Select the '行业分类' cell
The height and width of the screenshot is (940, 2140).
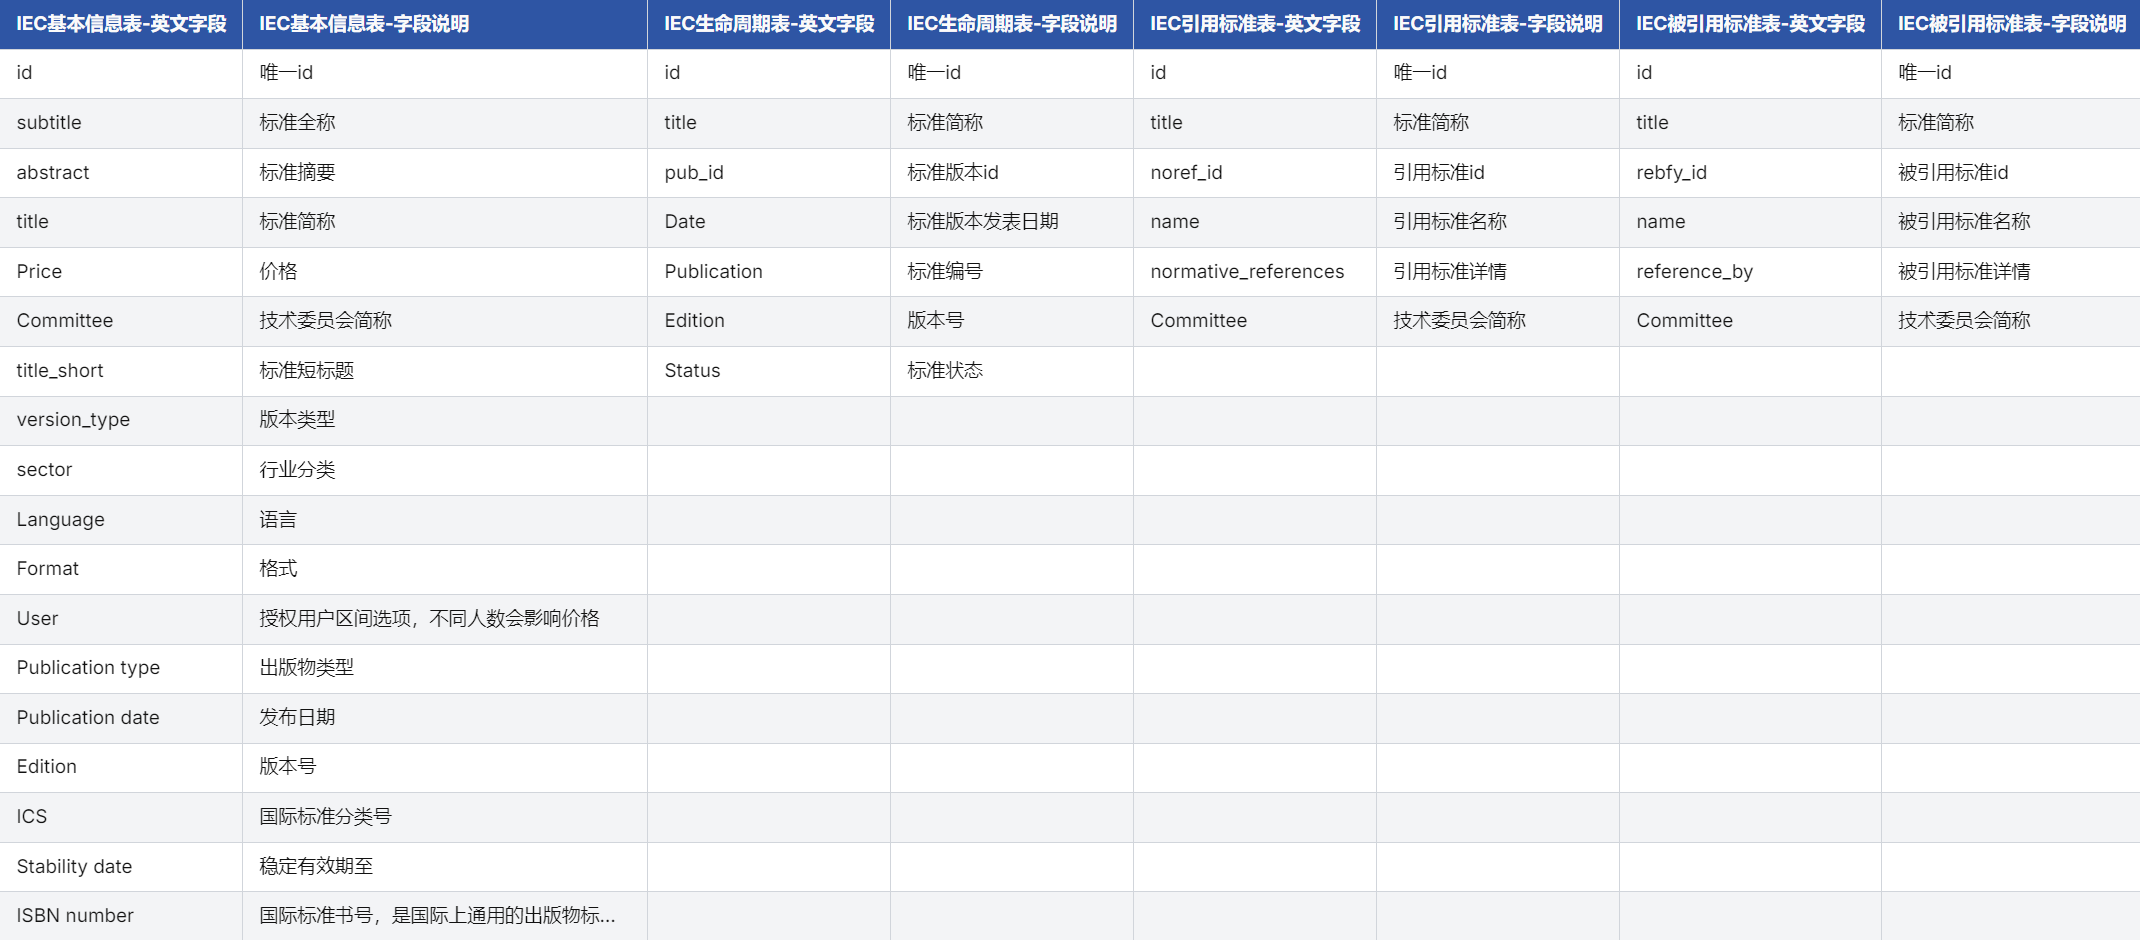click(445, 470)
